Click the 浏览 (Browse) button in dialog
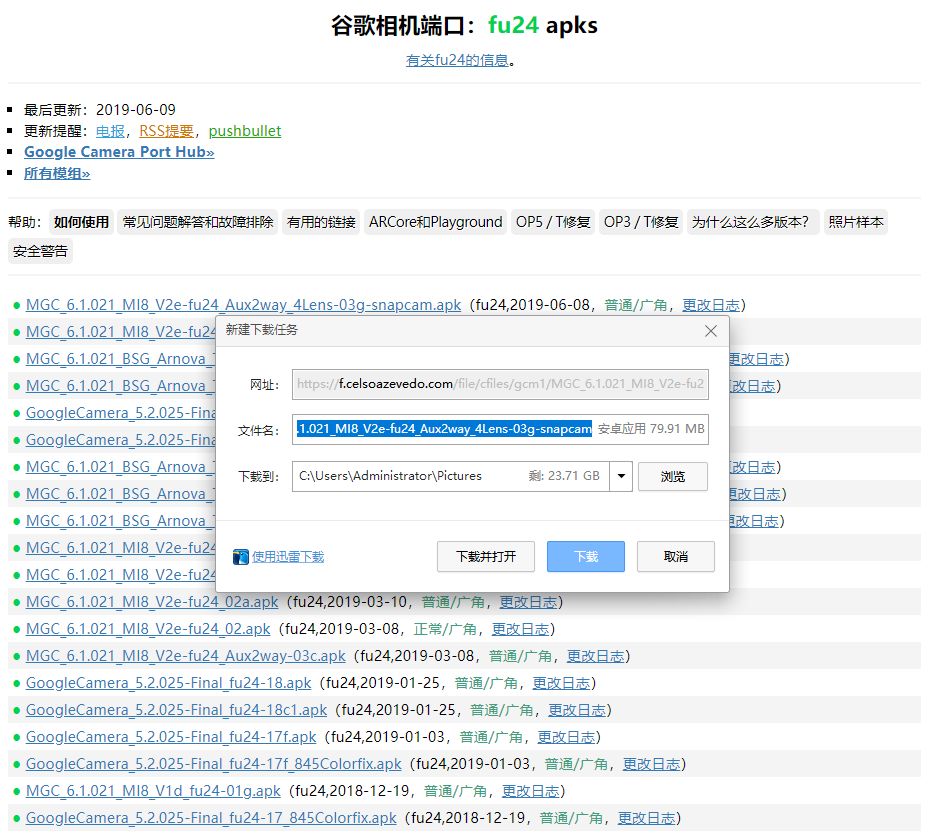This screenshot has width=931, height=833. 673,476
